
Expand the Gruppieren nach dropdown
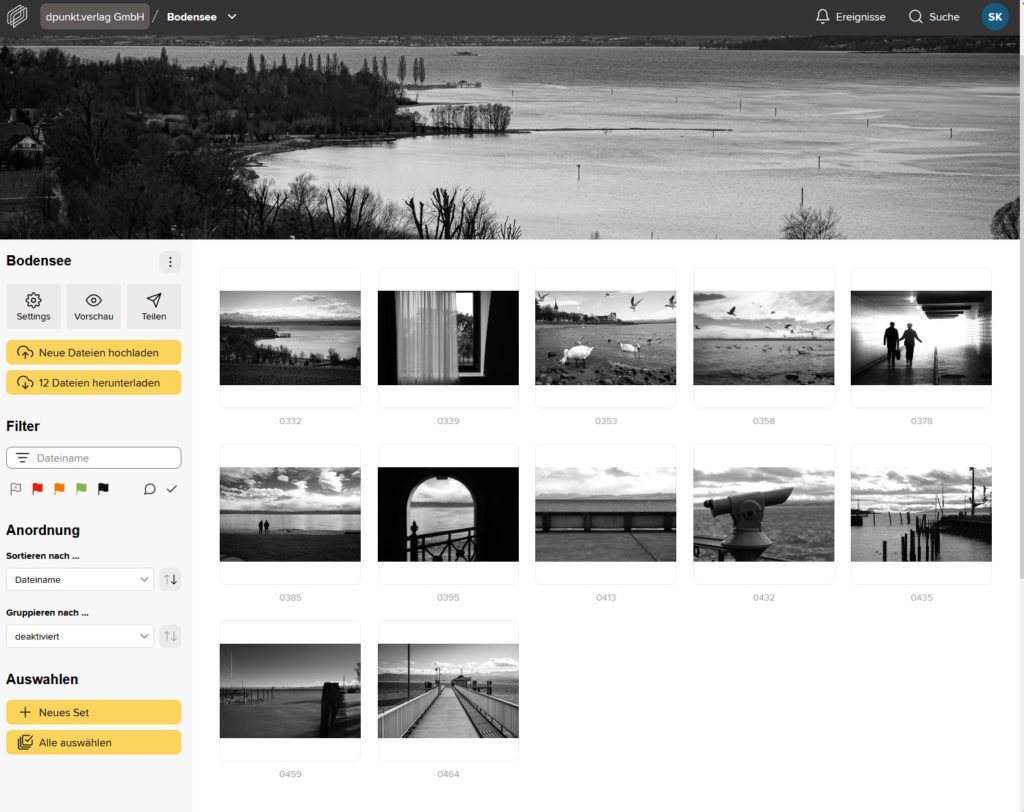click(x=79, y=636)
